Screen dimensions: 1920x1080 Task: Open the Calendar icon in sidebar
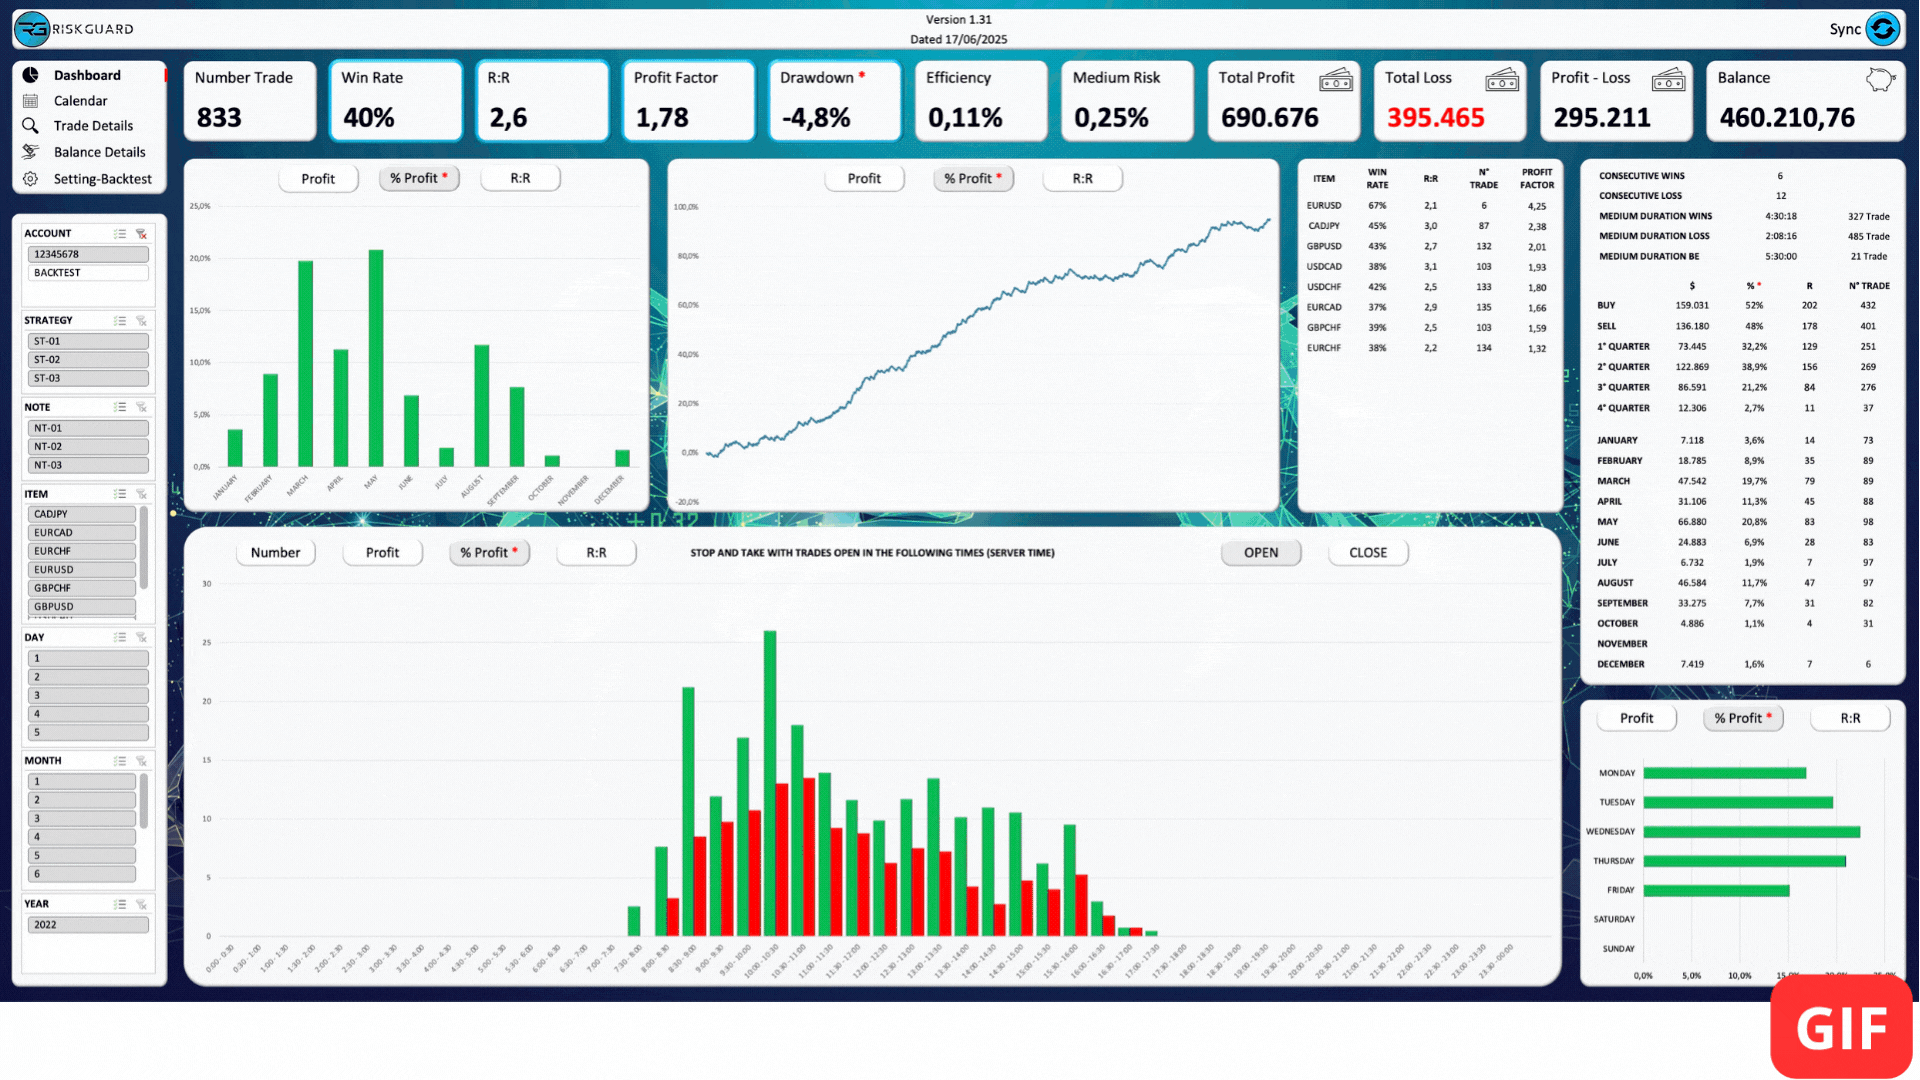(31, 101)
